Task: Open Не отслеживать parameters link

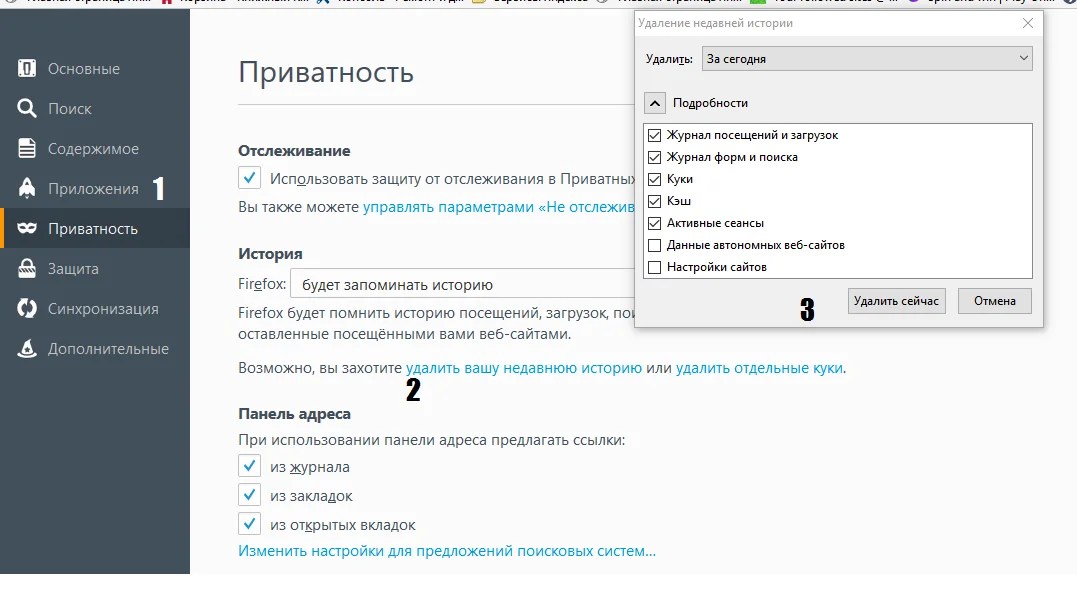Action: [x=499, y=207]
